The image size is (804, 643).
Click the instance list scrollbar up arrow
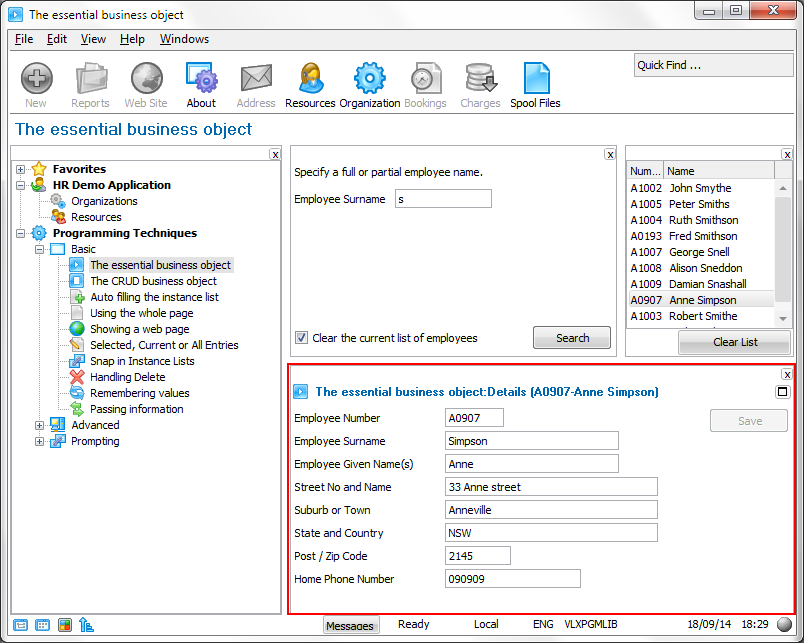tap(782, 188)
